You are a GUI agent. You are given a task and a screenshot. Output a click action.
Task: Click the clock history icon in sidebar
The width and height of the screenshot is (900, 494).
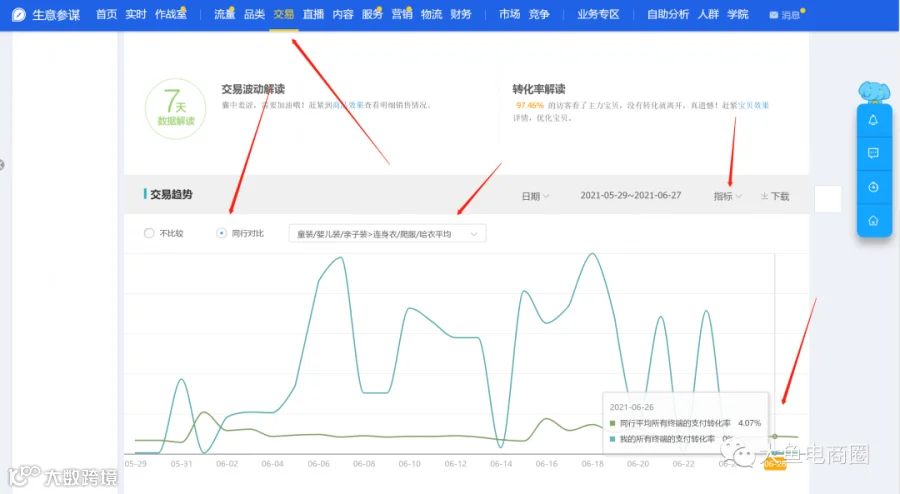(x=873, y=187)
